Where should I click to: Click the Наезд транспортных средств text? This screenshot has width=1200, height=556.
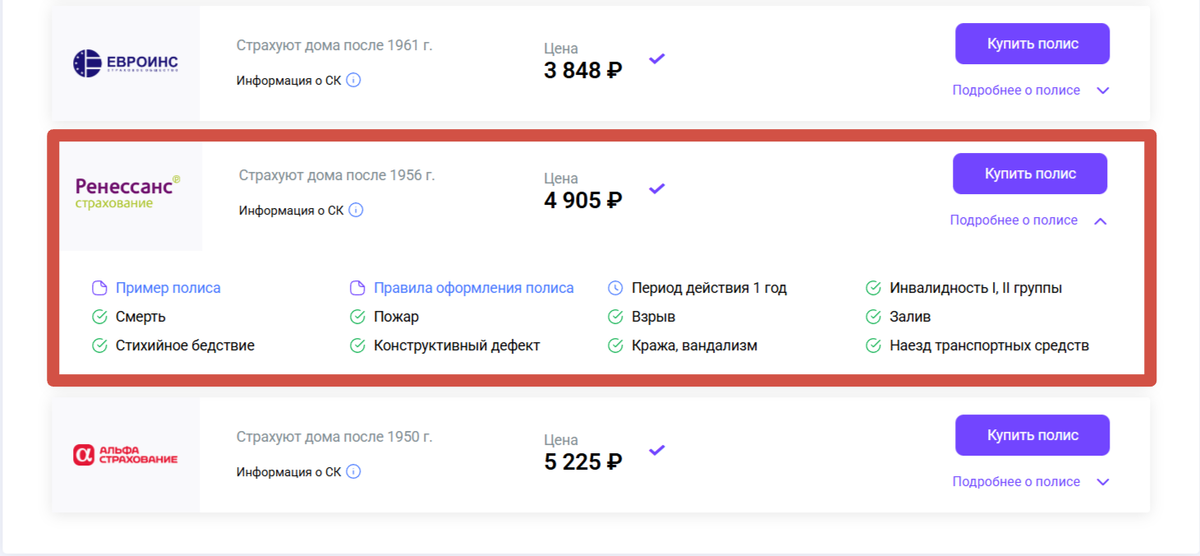[989, 346]
